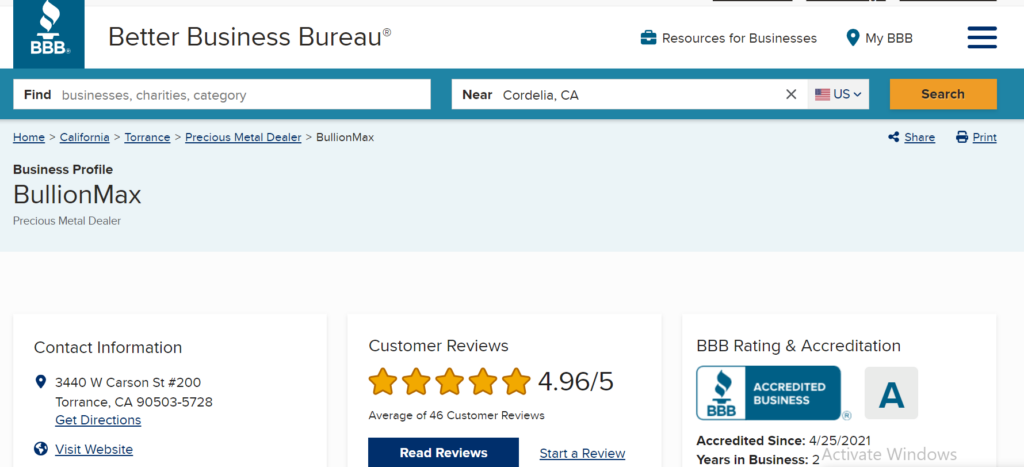
Task: Open Resources for Businesses link
Action: tap(739, 39)
